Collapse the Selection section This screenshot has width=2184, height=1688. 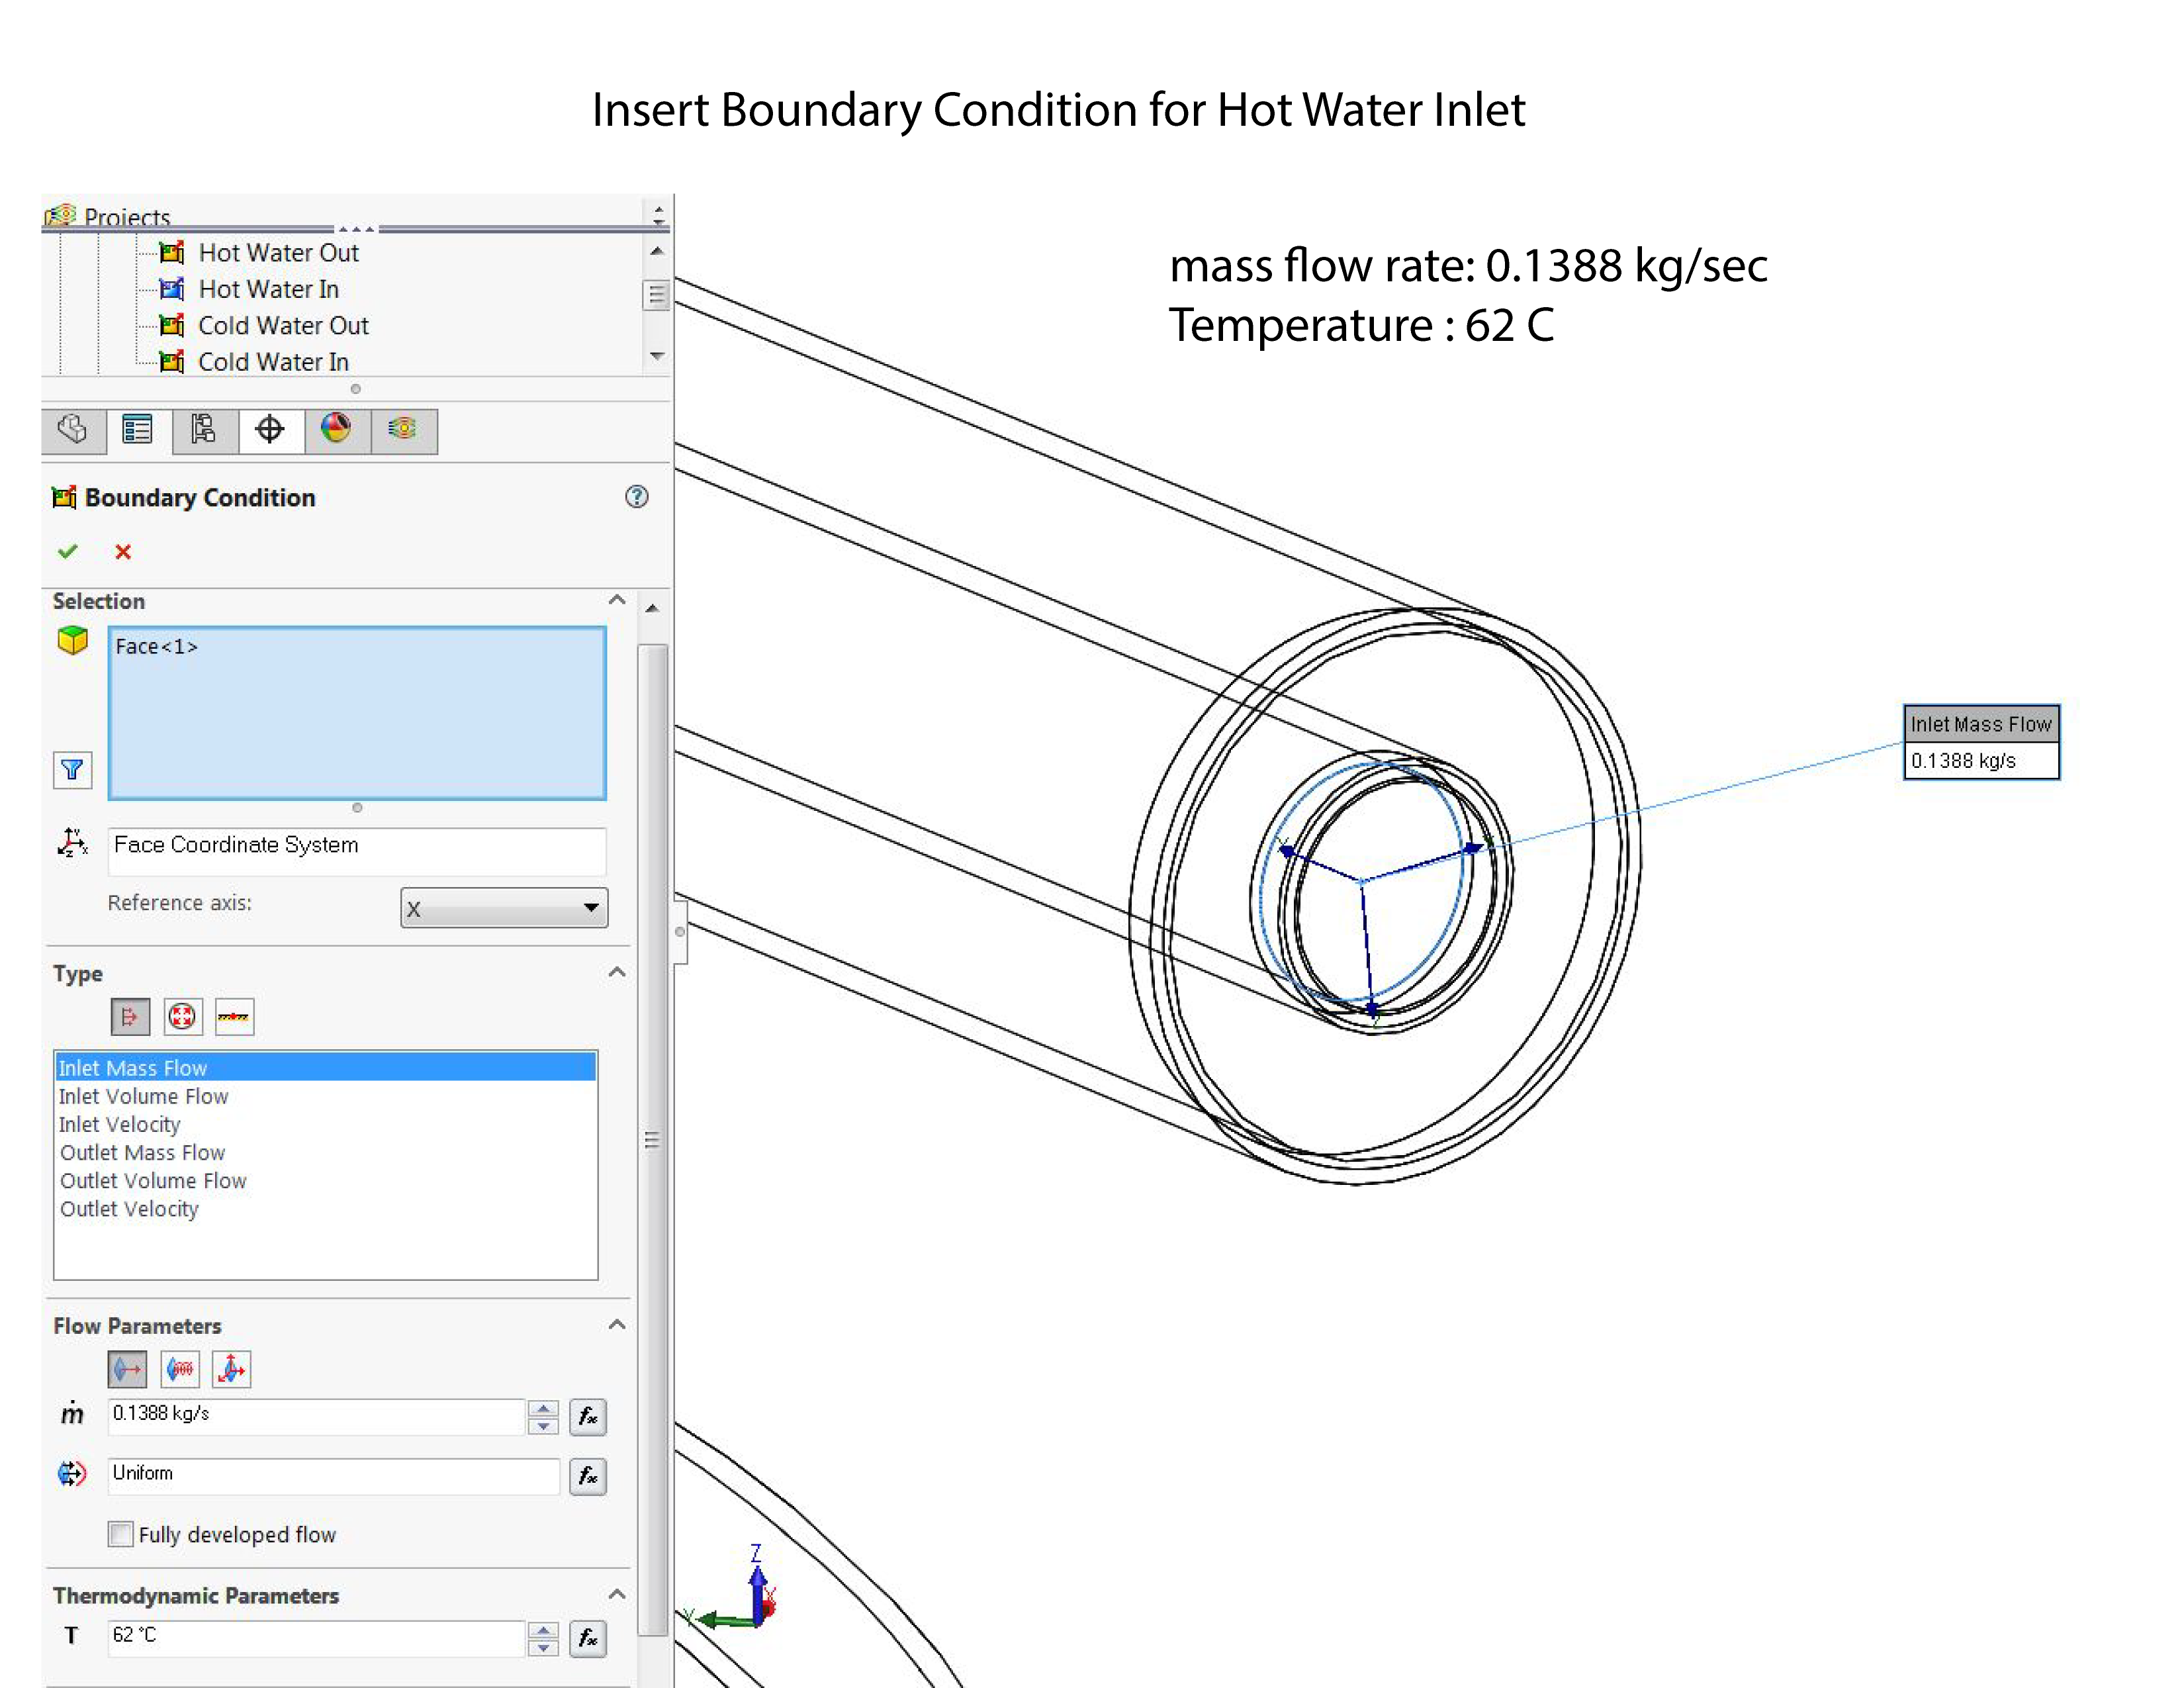[x=617, y=600]
